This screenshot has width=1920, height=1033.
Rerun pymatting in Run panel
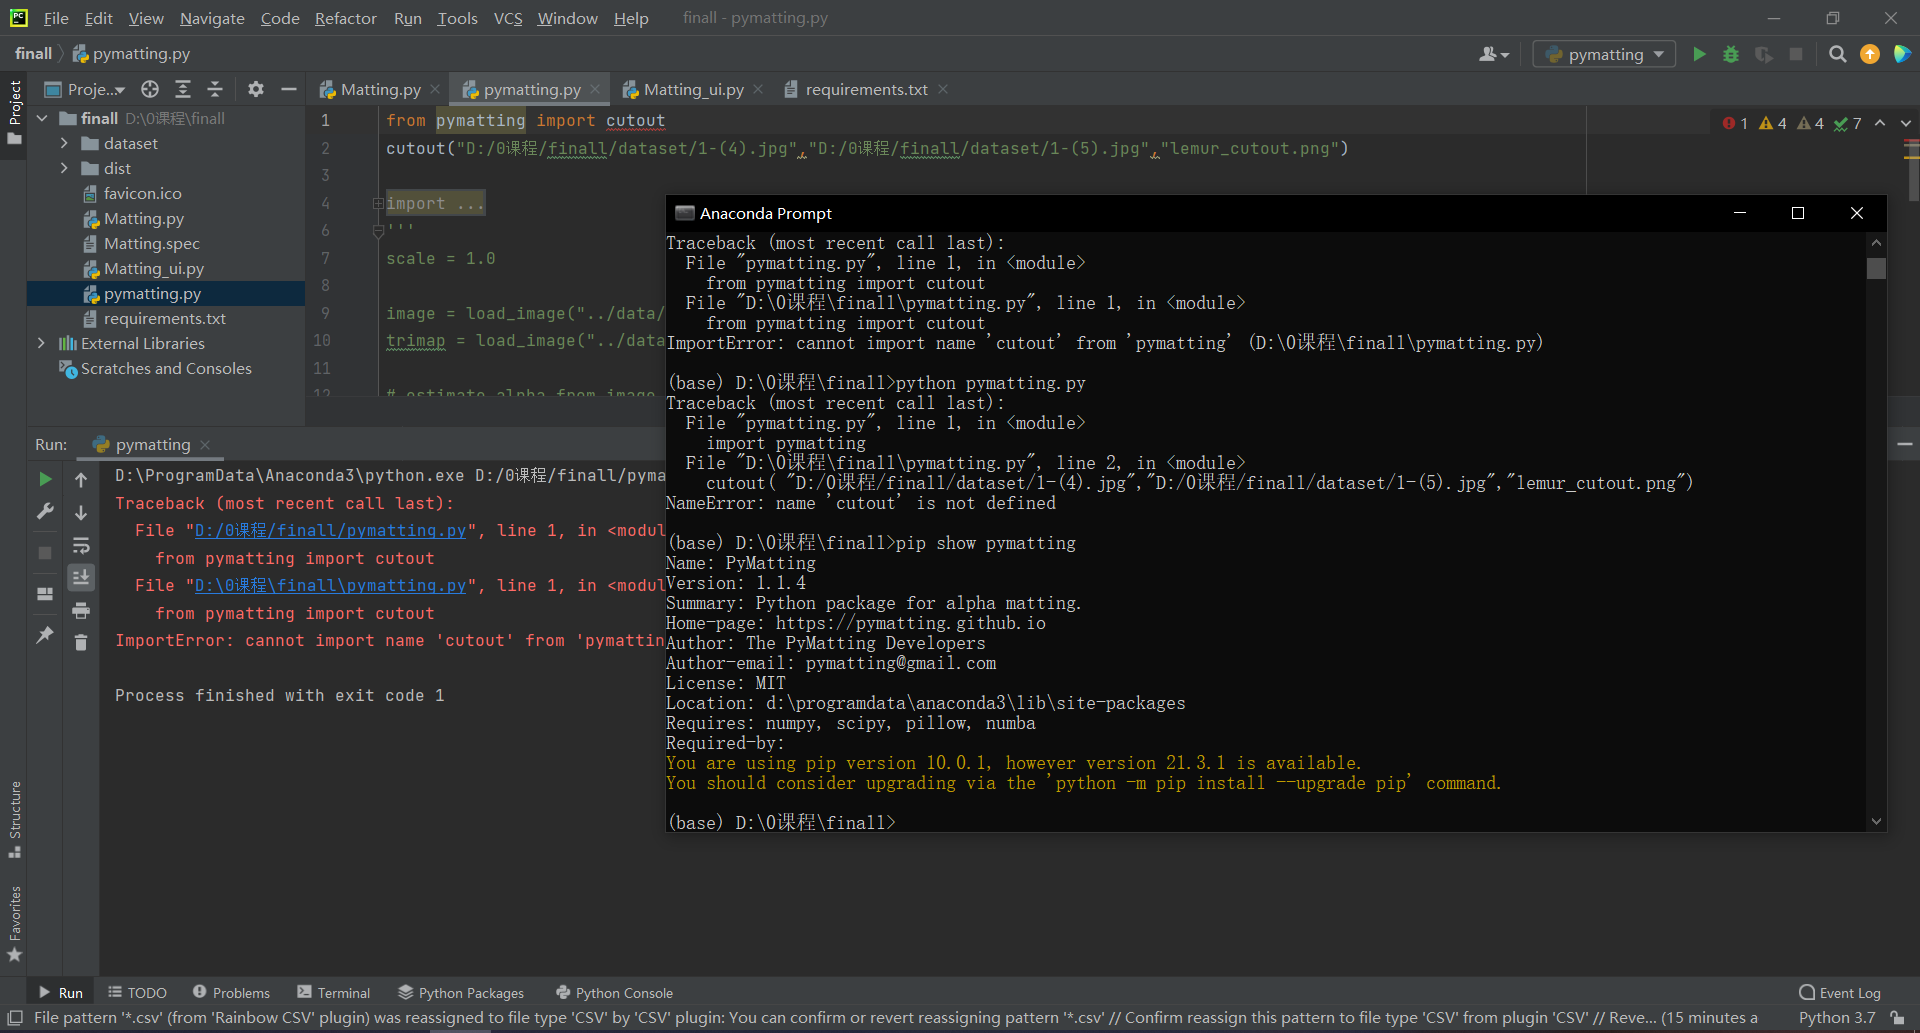45,479
